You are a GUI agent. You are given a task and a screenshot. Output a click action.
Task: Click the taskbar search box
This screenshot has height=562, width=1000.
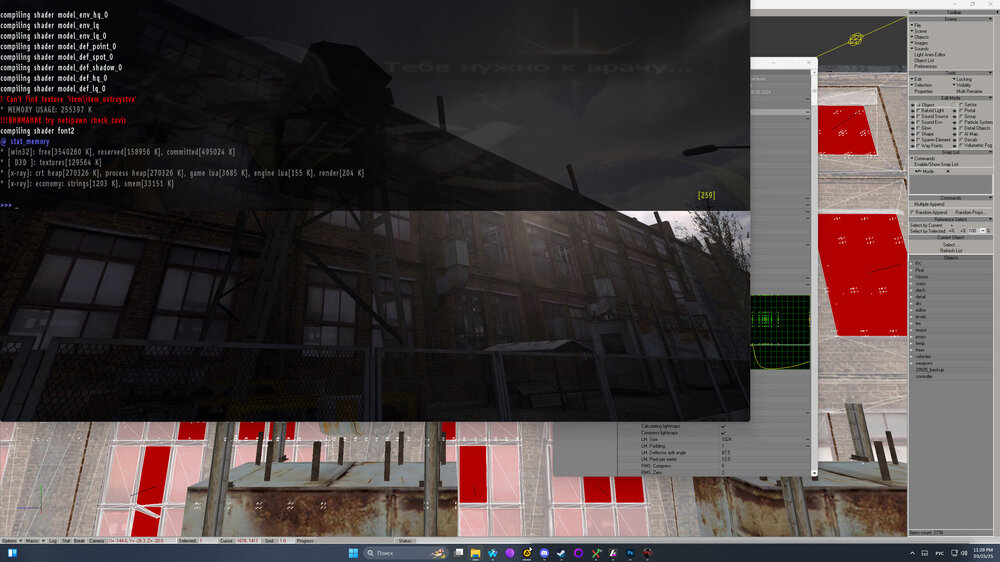[405, 553]
